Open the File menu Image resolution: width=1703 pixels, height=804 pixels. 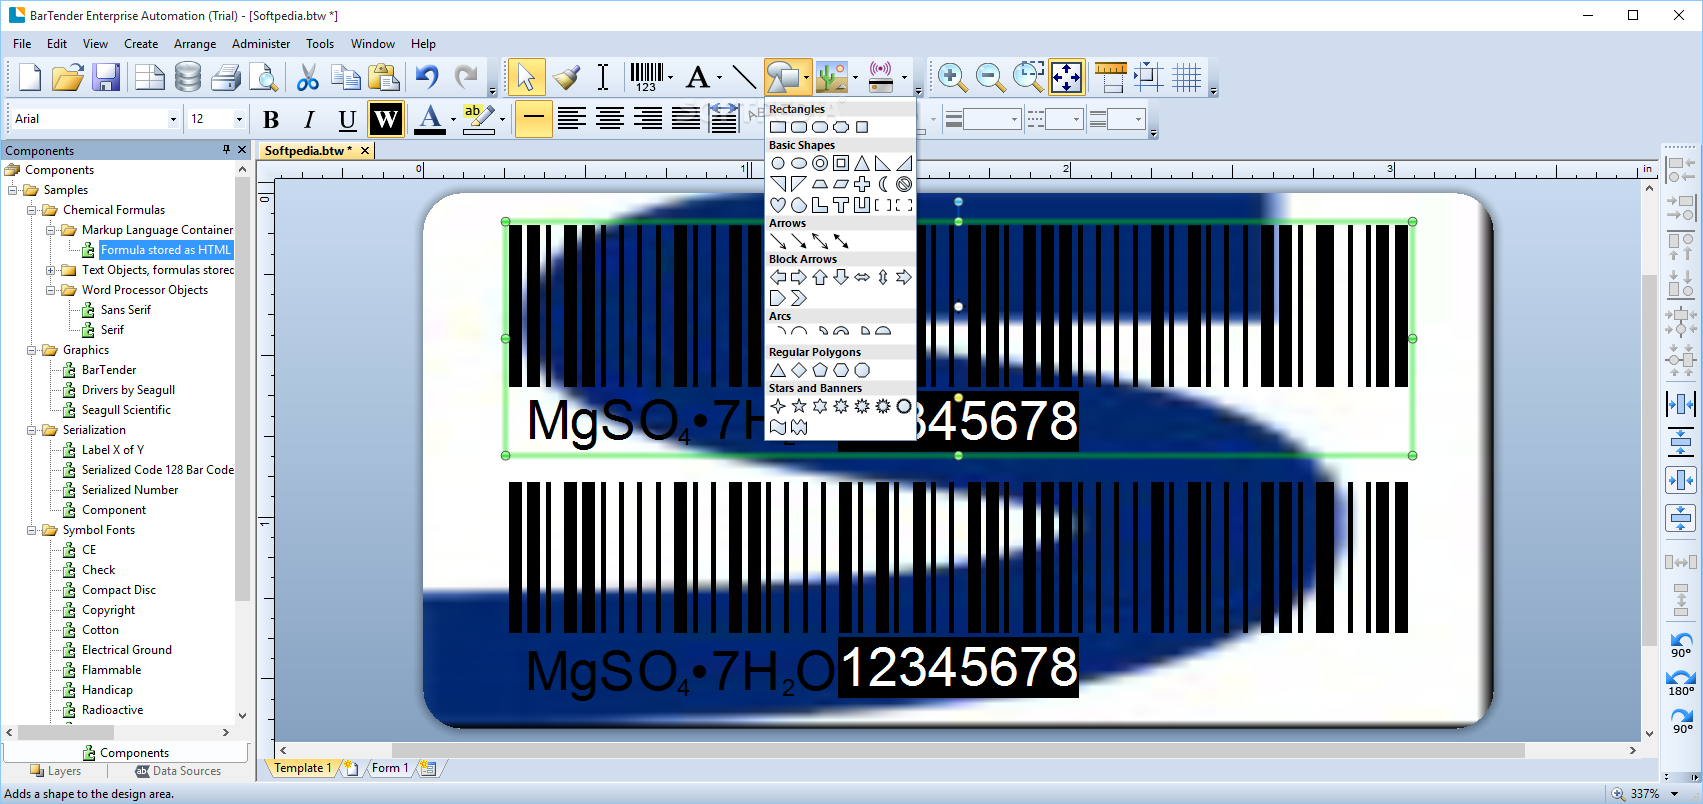tap(22, 44)
